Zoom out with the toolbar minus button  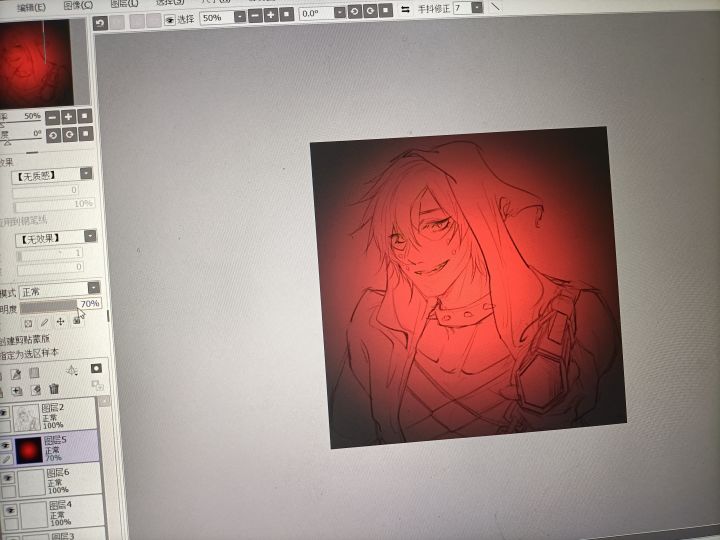coord(255,16)
